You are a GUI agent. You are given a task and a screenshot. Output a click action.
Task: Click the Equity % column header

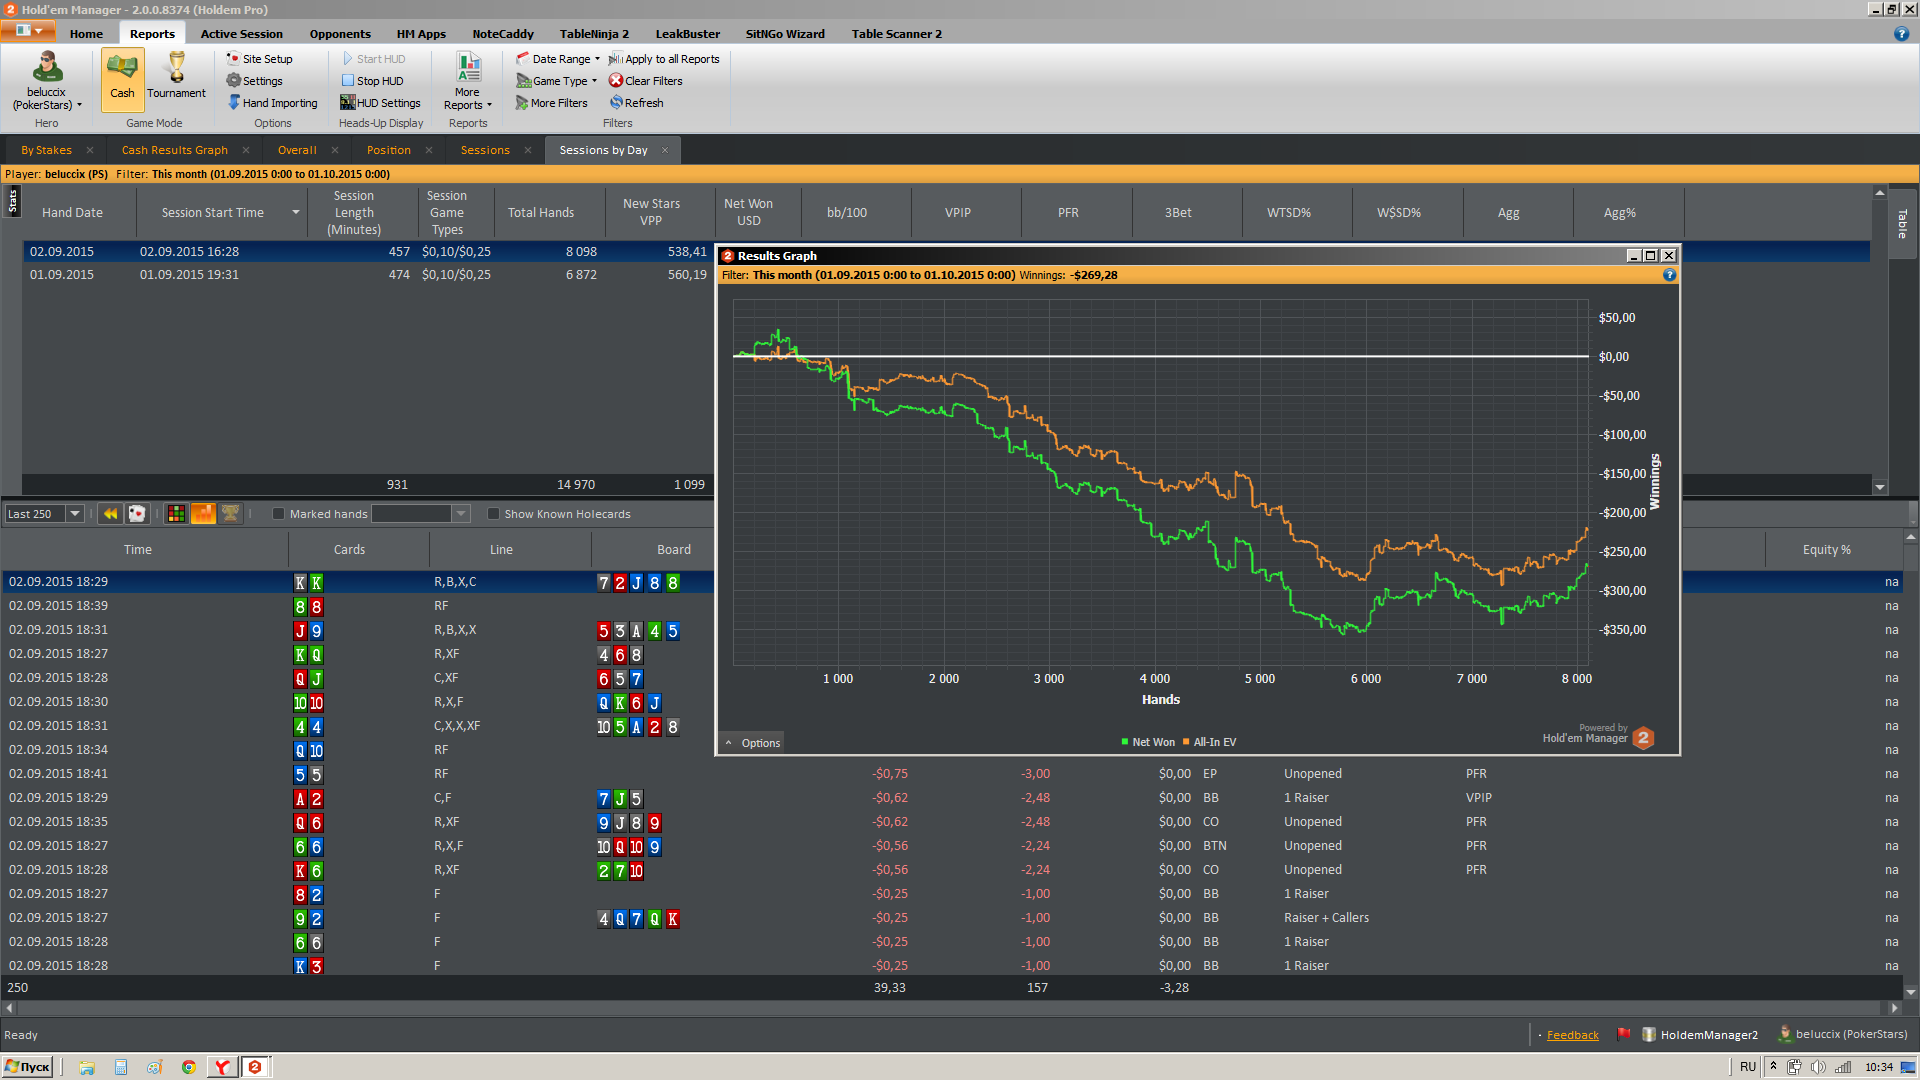(x=1826, y=550)
